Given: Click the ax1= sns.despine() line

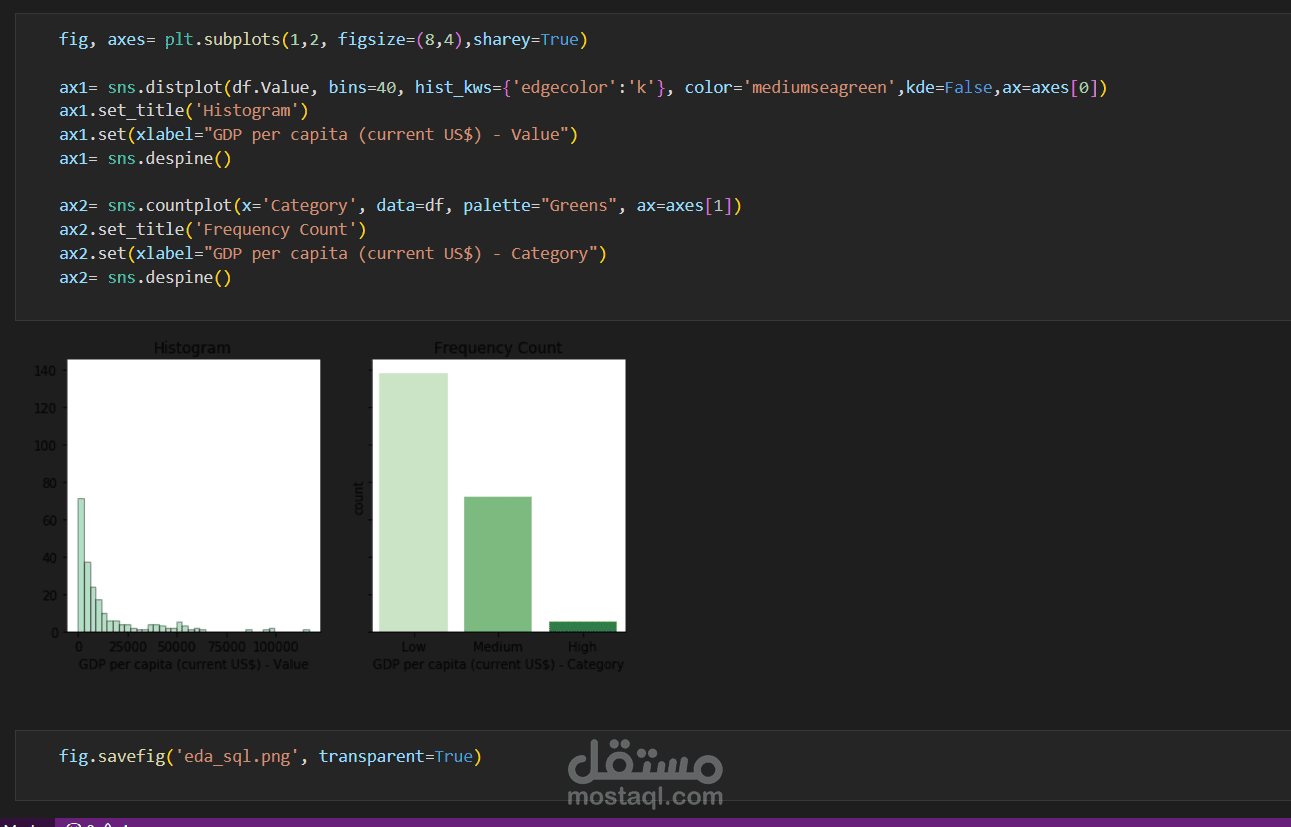Looking at the screenshot, I should [x=145, y=158].
